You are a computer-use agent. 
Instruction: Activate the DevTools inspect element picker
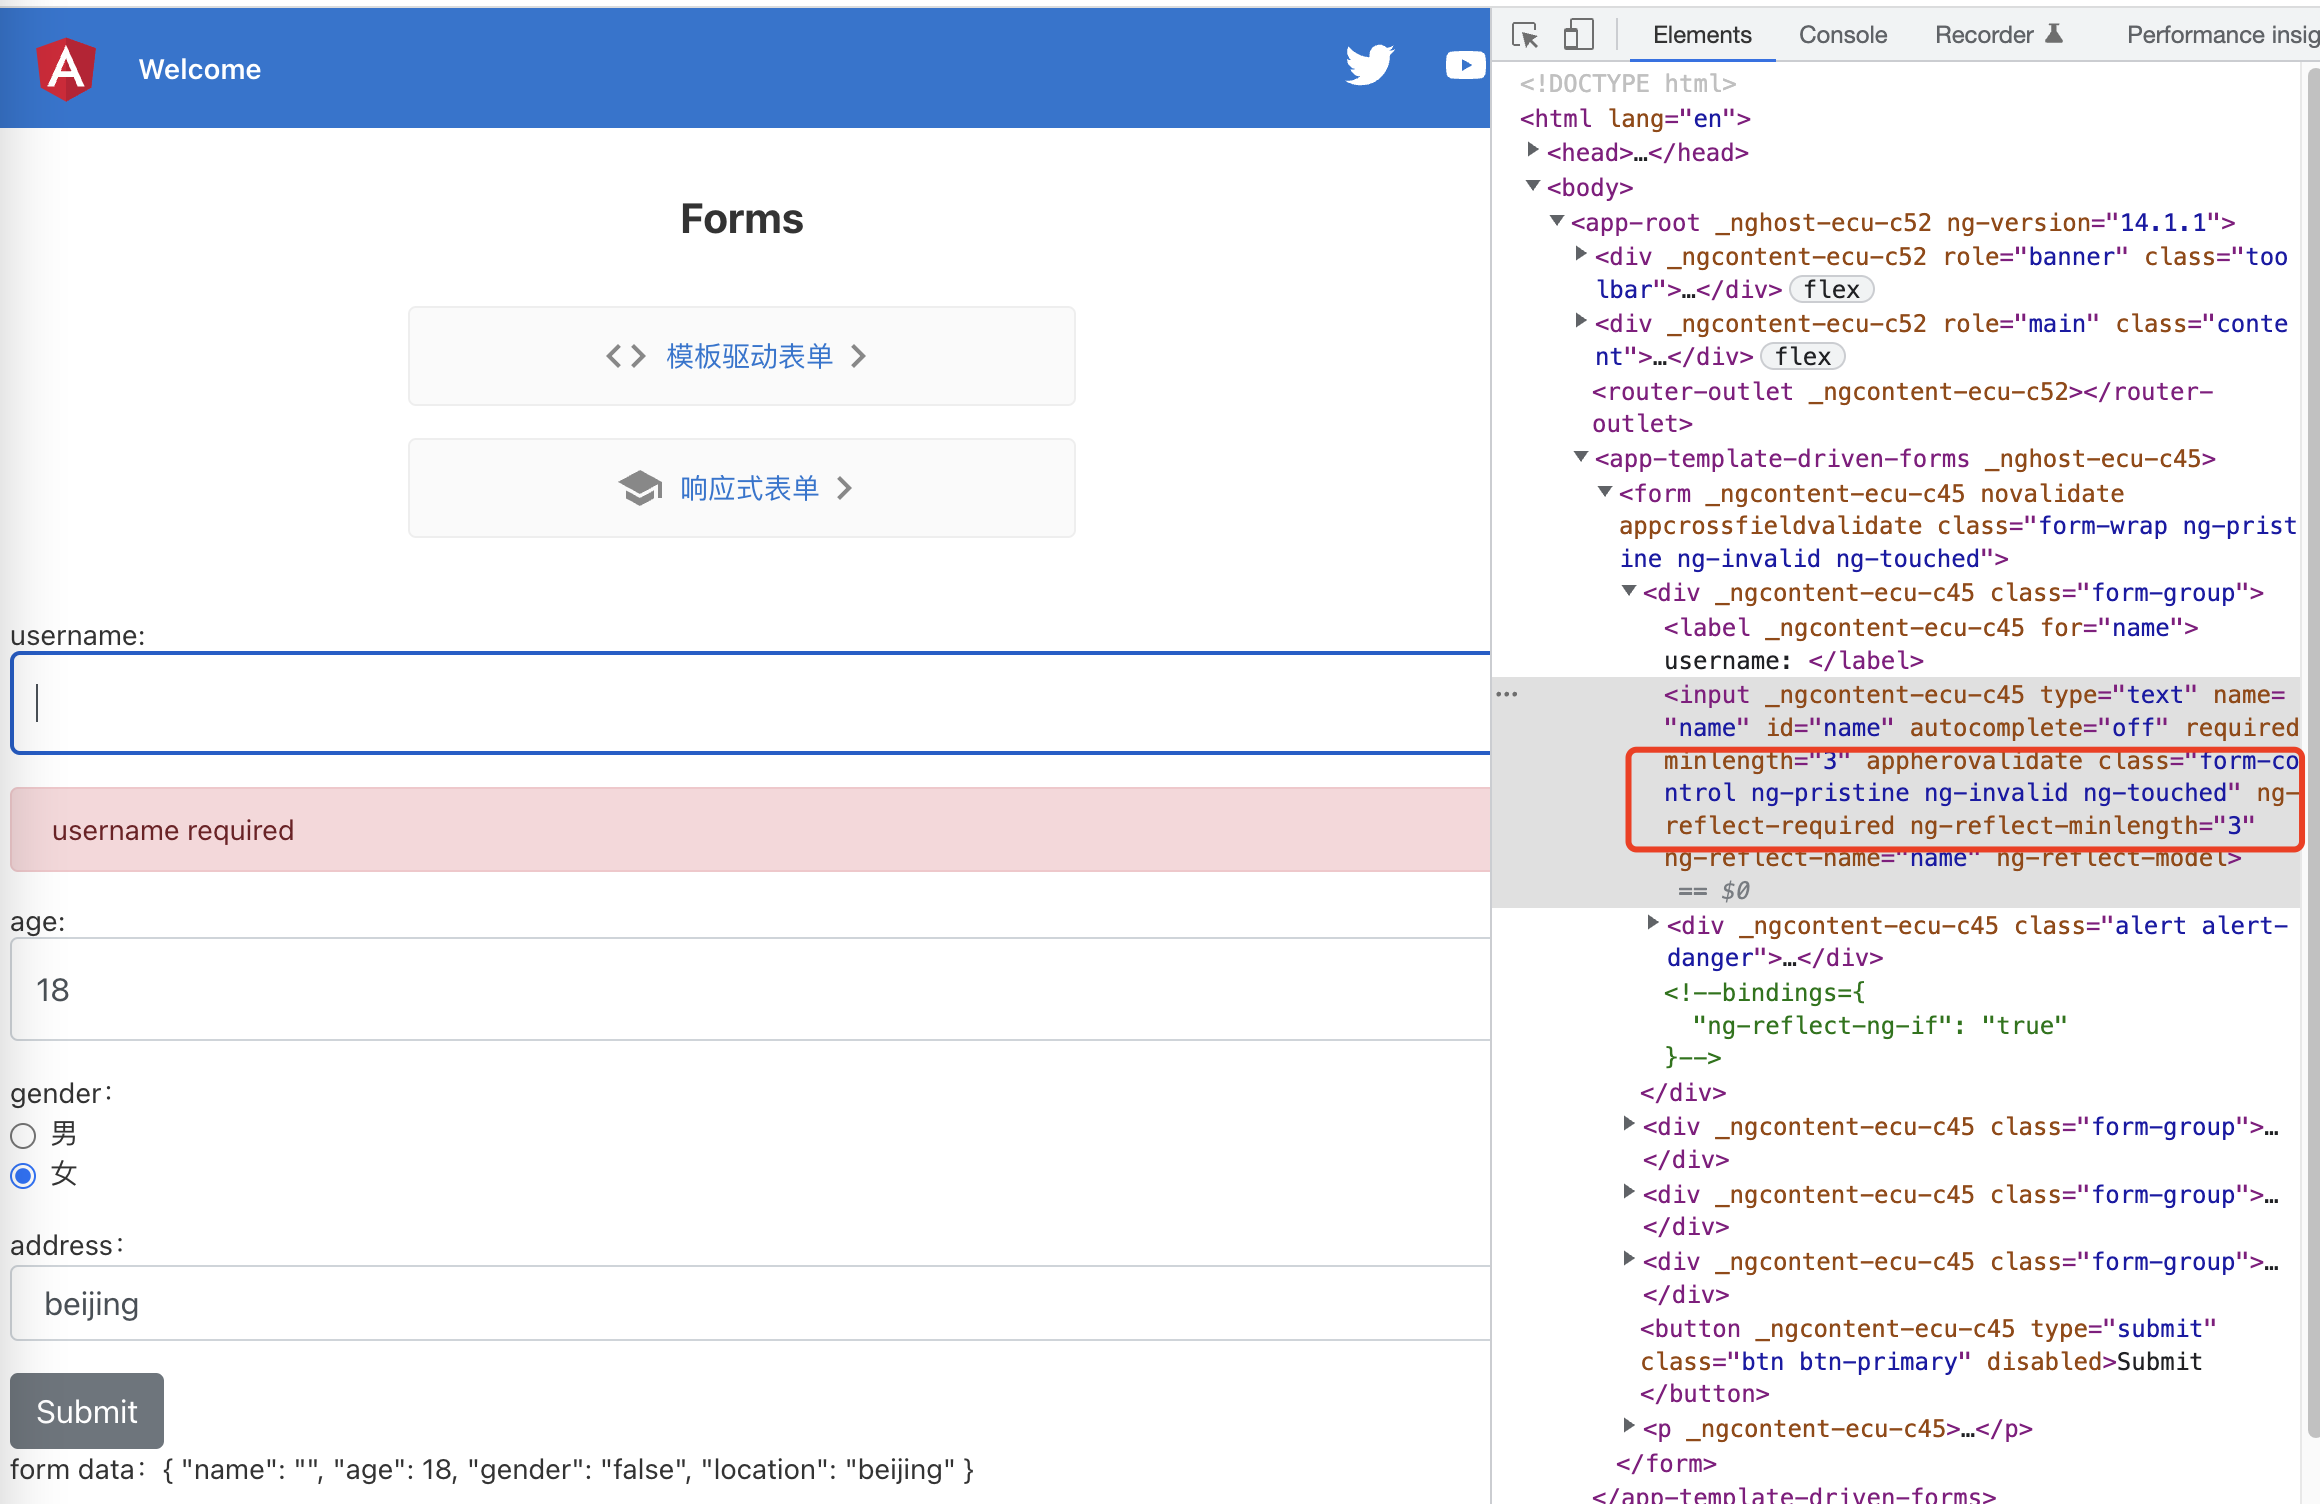(1525, 35)
